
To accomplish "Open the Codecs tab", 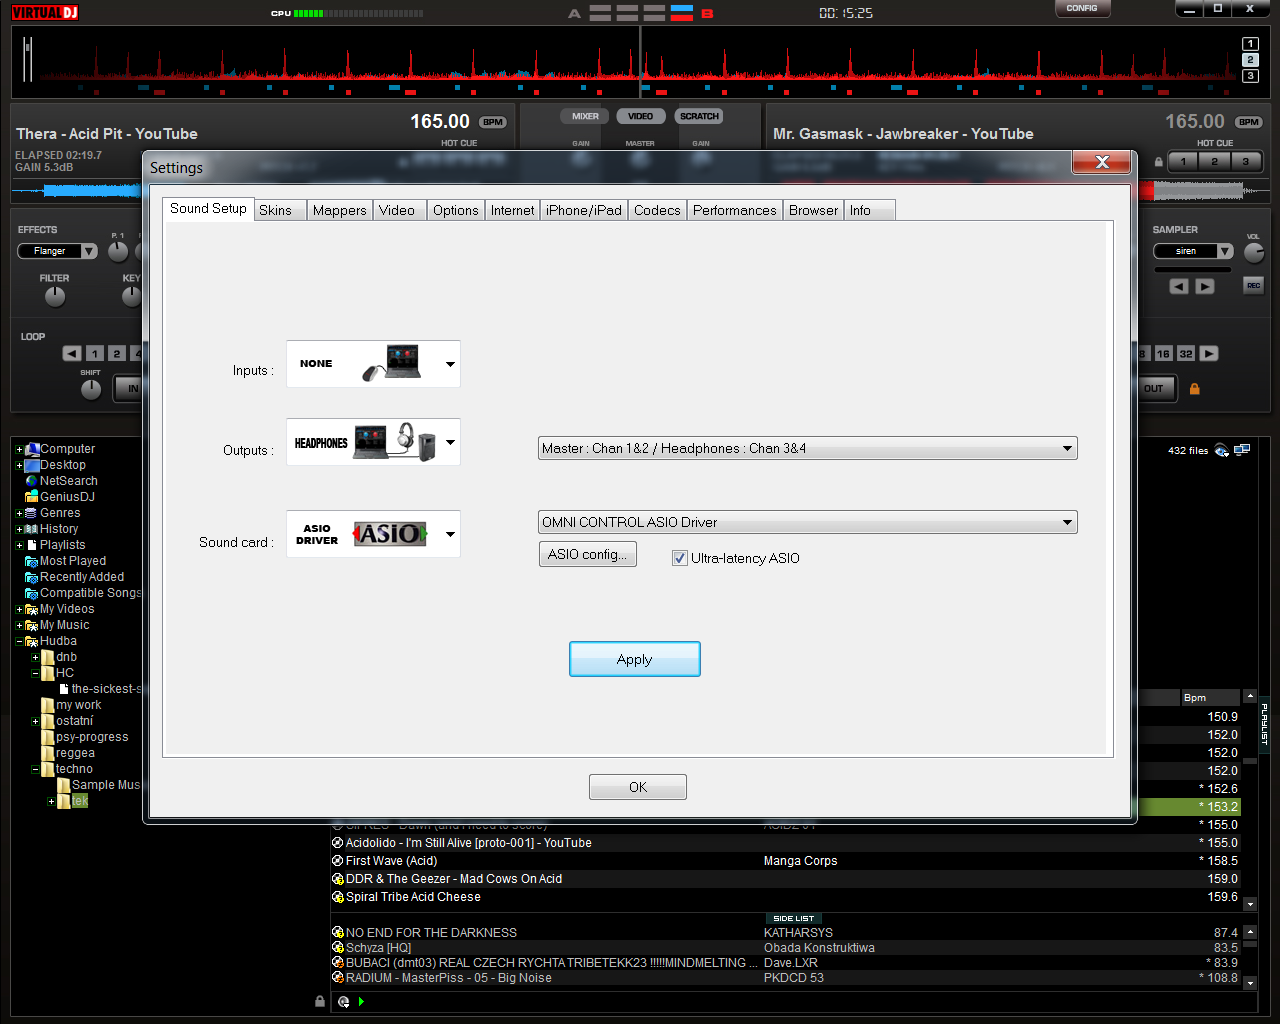I will click(x=656, y=210).
